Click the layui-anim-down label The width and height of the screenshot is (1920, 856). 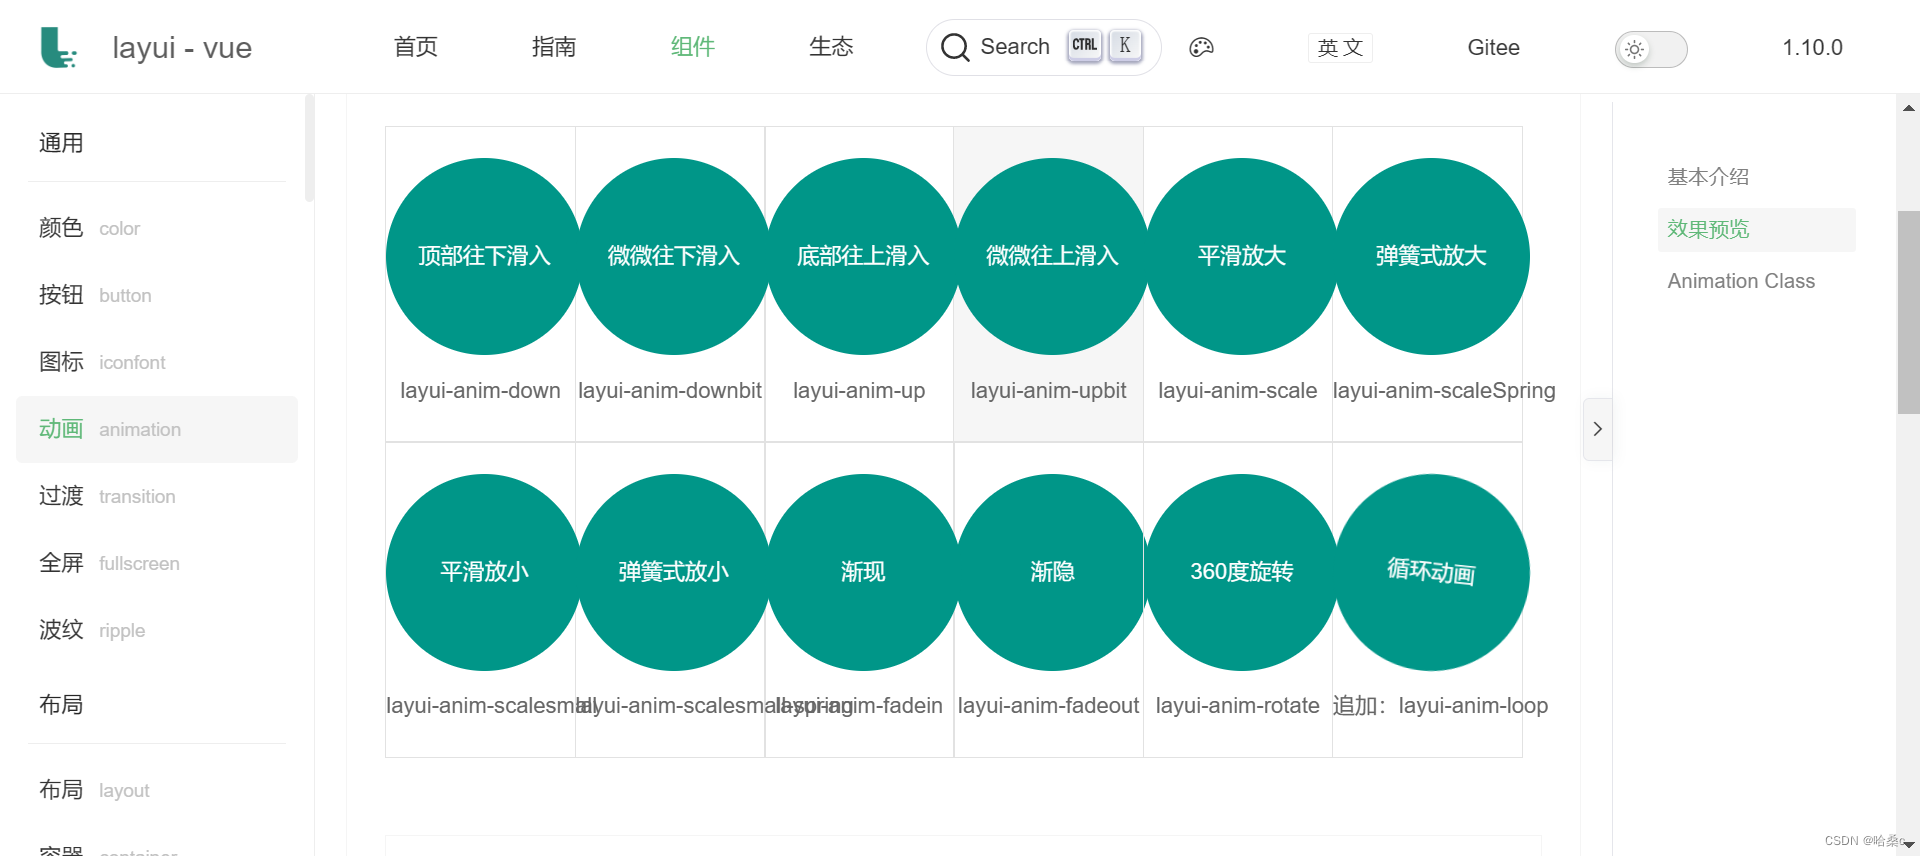click(x=480, y=390)
